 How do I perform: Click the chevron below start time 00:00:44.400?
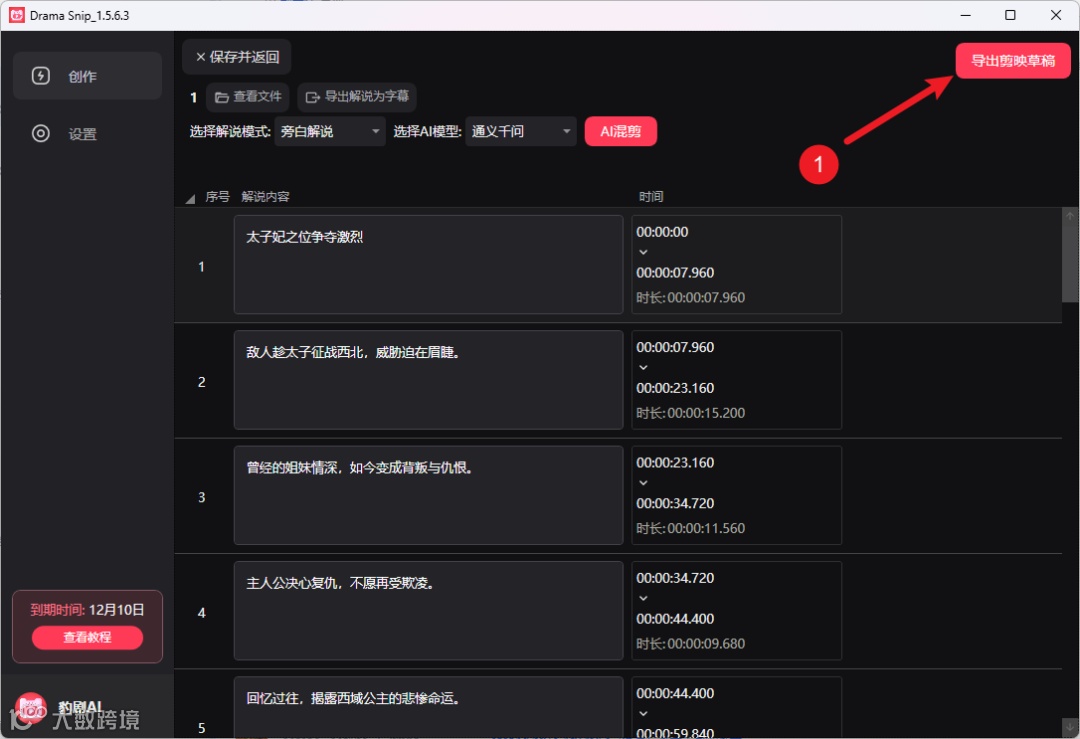coord(643,714)
